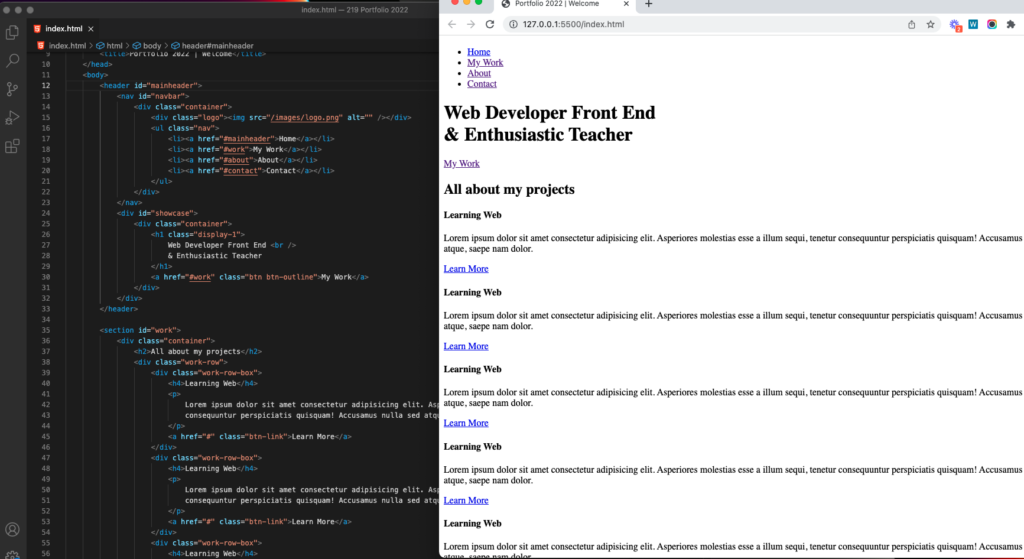Viewport: 1024px width, 559px height.
Task: Bookmark this page with the star icon
Action: coord(931,24)
